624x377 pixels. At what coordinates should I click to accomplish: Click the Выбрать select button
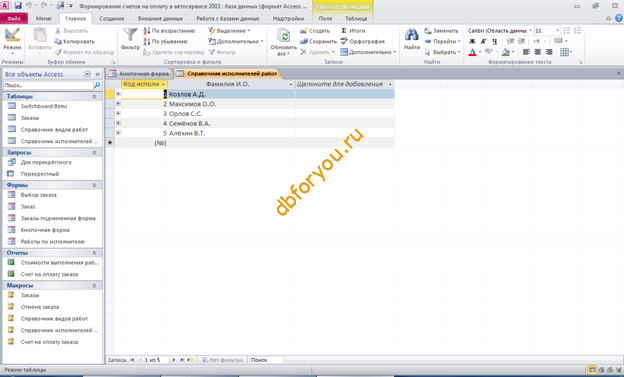click(442, 52)
